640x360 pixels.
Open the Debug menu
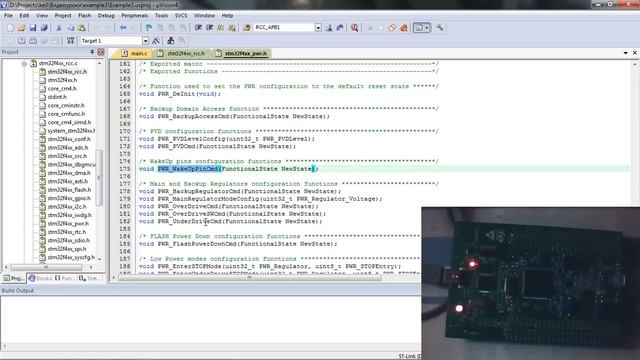click(106, 16)
